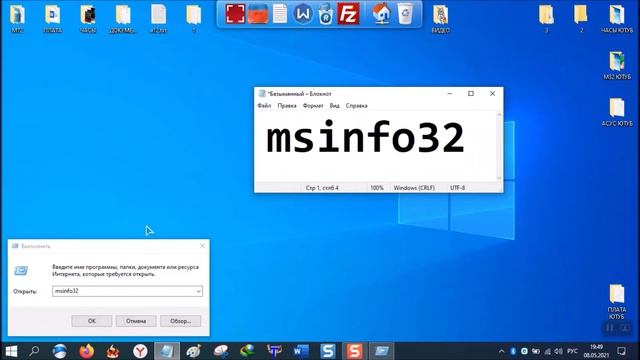Open the orange icon in the top dock

click(x=258, y=13)
